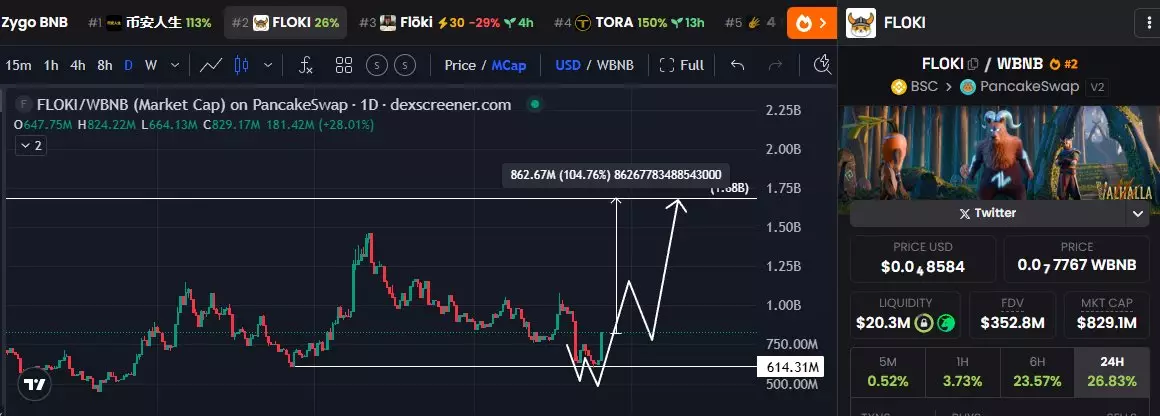Expand the social links chevron

point(1138,213)
